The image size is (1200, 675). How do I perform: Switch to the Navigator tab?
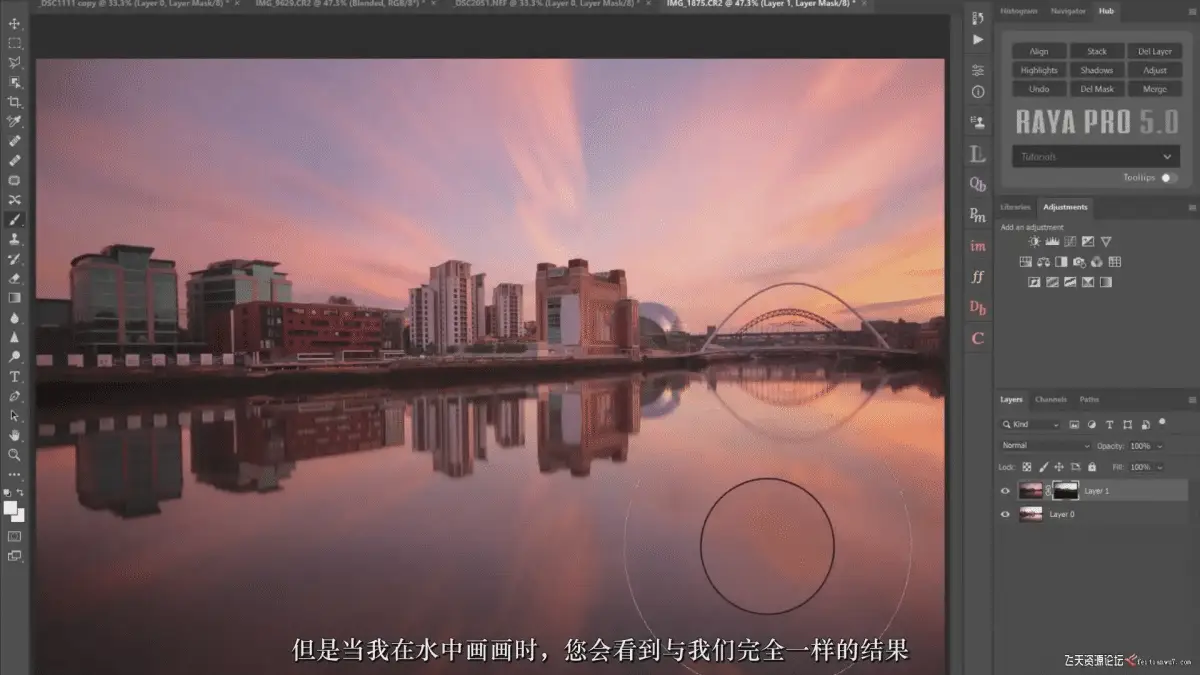(x=1068, y=10)
